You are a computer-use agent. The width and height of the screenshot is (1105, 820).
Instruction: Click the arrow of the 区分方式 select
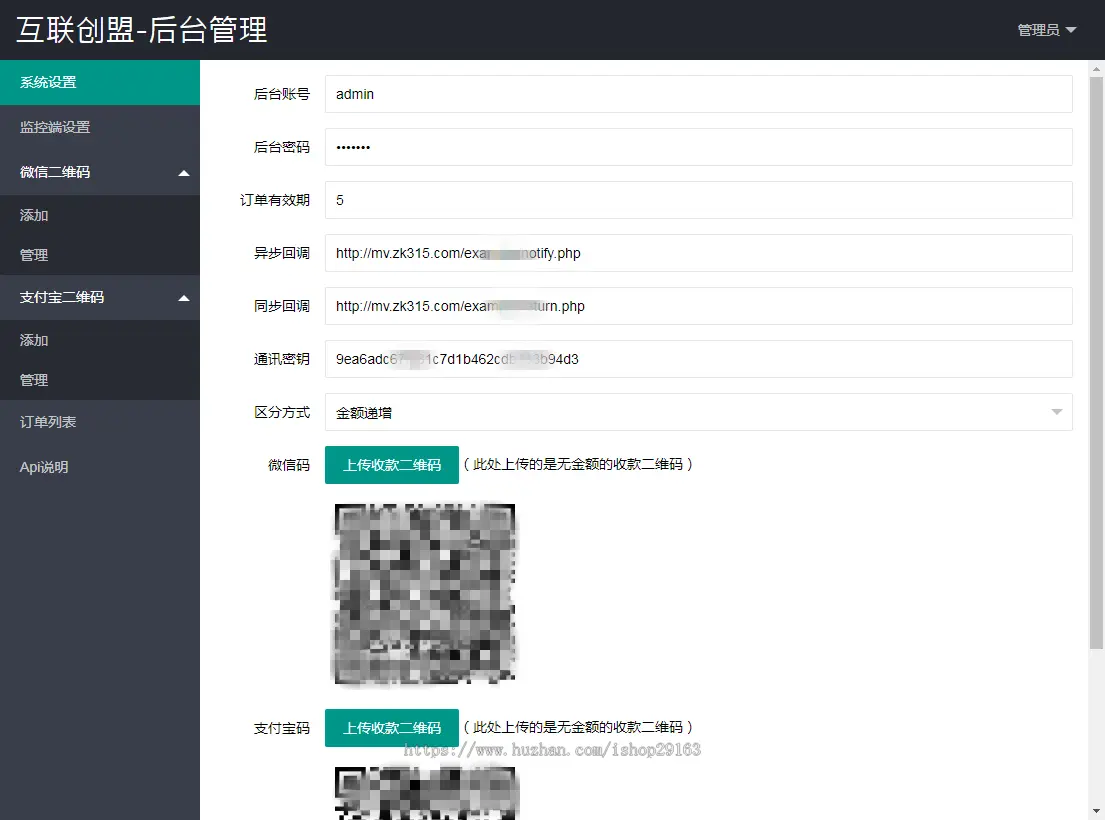click(x=1056, y=412)
